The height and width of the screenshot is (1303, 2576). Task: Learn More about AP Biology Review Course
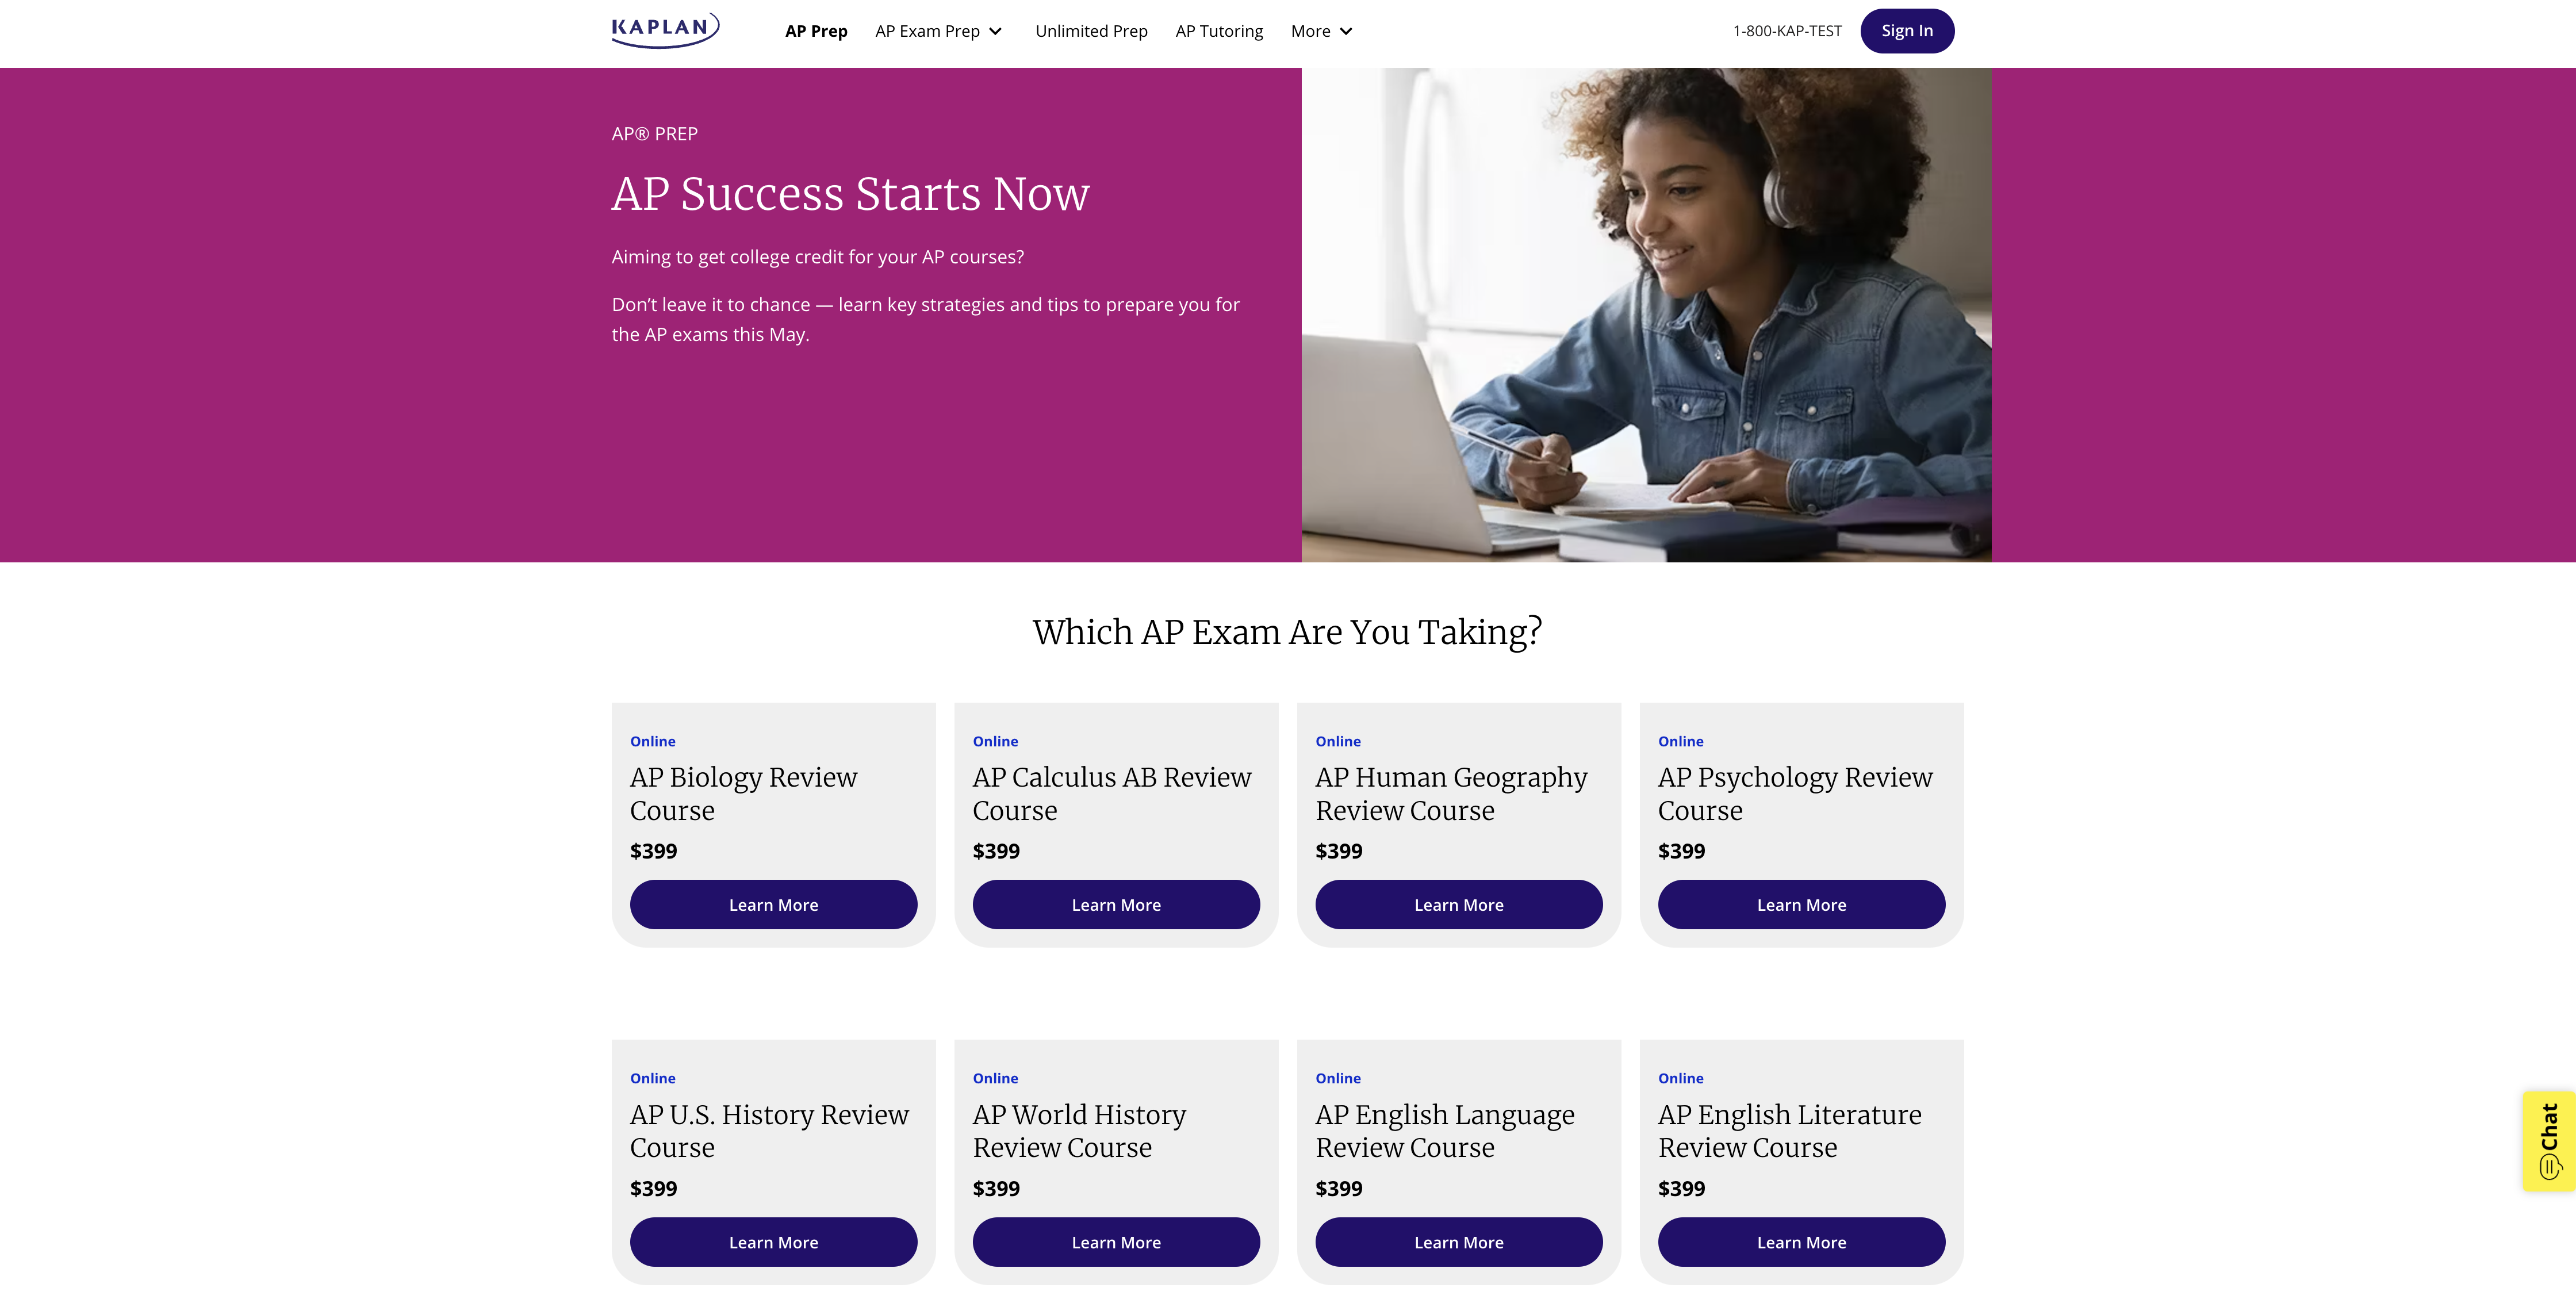point(773,905)
